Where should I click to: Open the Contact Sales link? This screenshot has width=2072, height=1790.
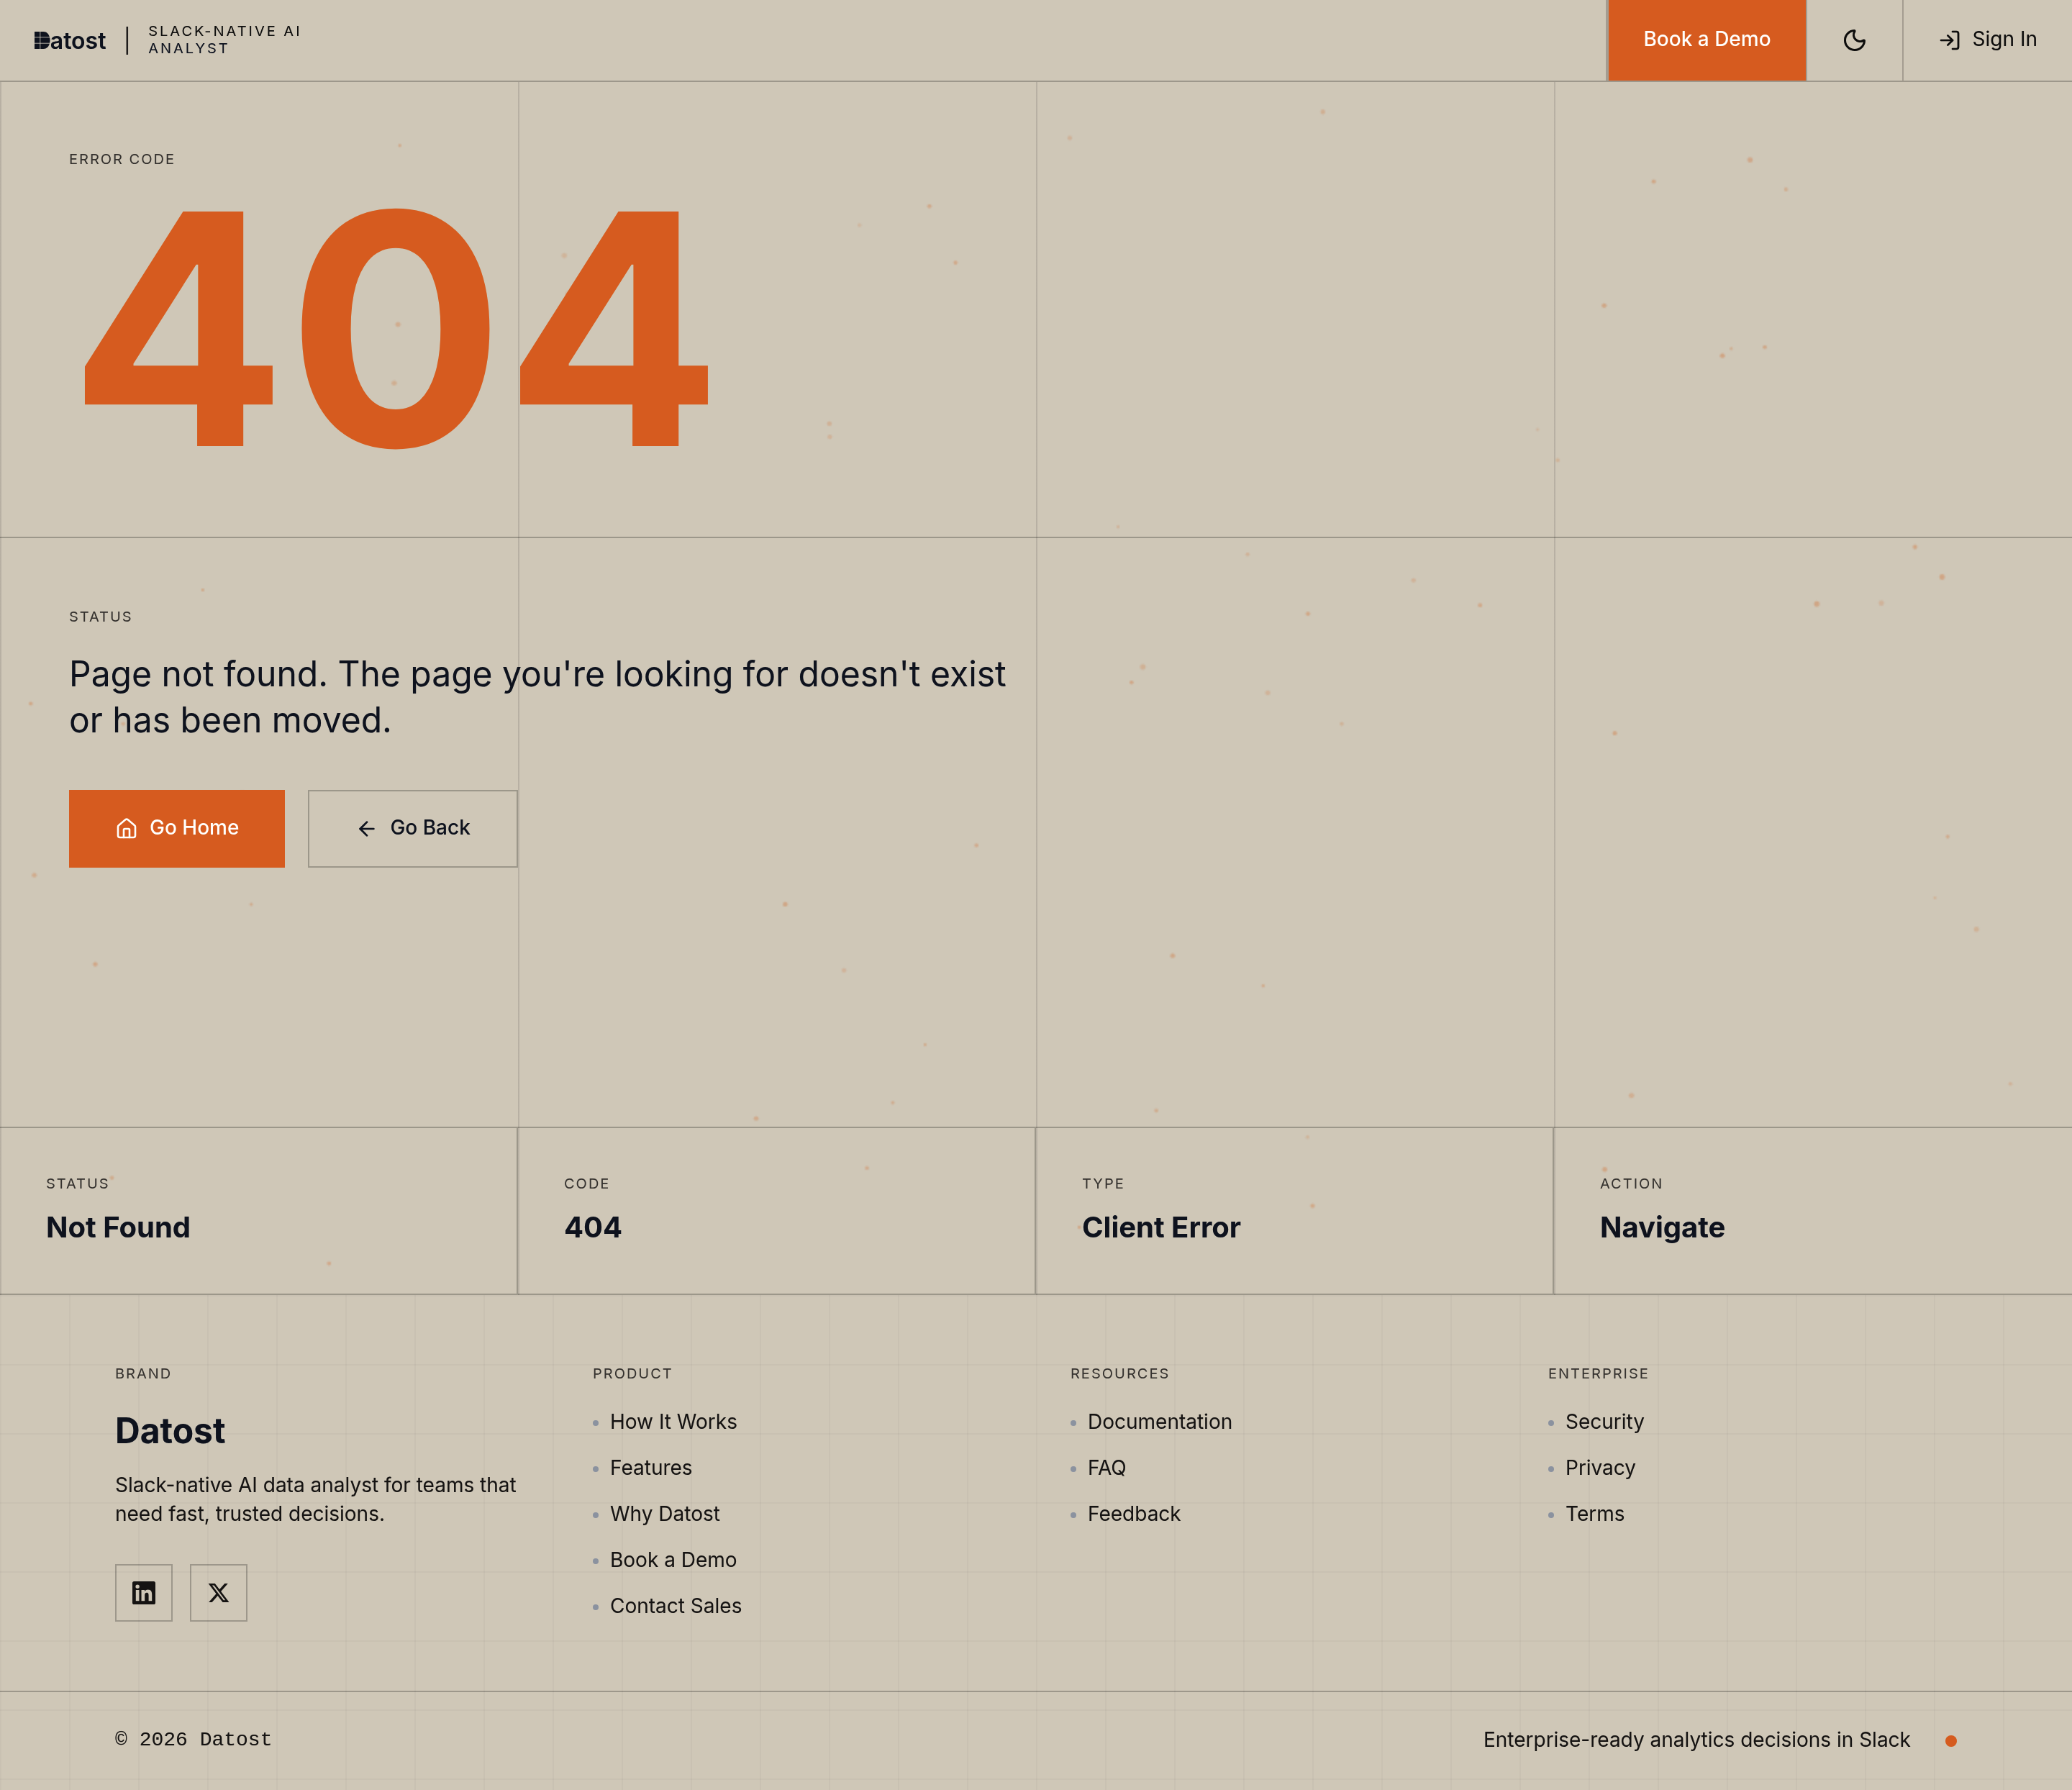[675, 1606]
